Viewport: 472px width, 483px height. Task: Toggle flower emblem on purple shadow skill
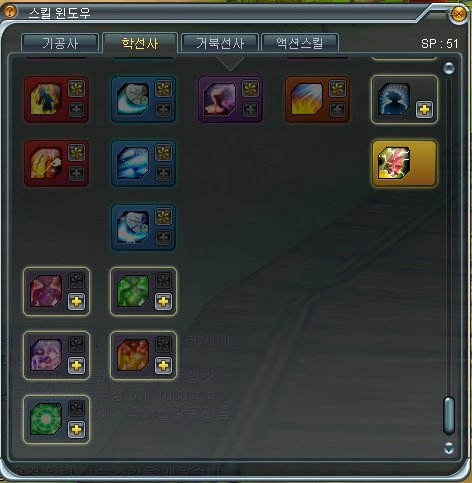point(250,89)
